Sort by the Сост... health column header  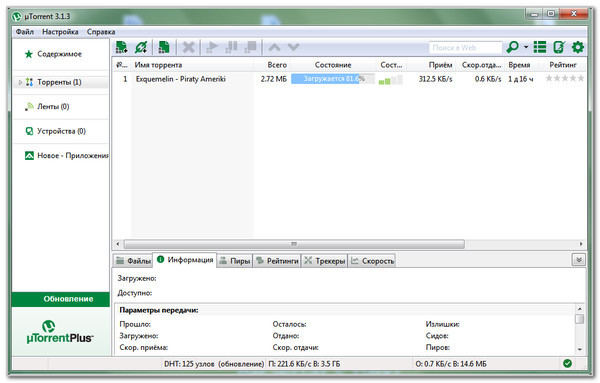coord(391,65)
